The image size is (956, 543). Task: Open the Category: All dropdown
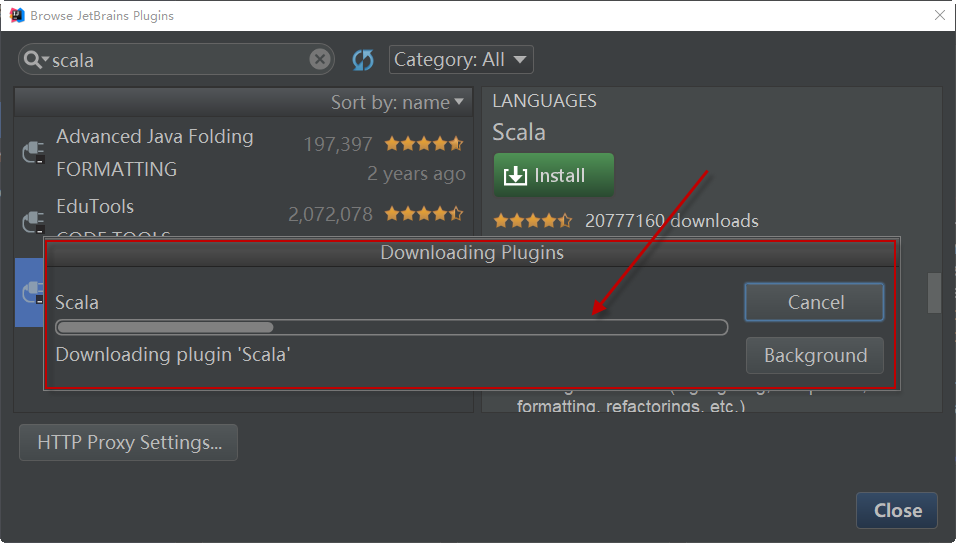click(x=461, y=60)
